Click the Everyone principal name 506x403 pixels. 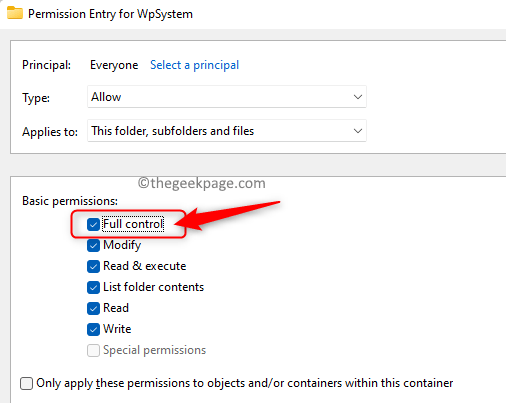point(114,65)
